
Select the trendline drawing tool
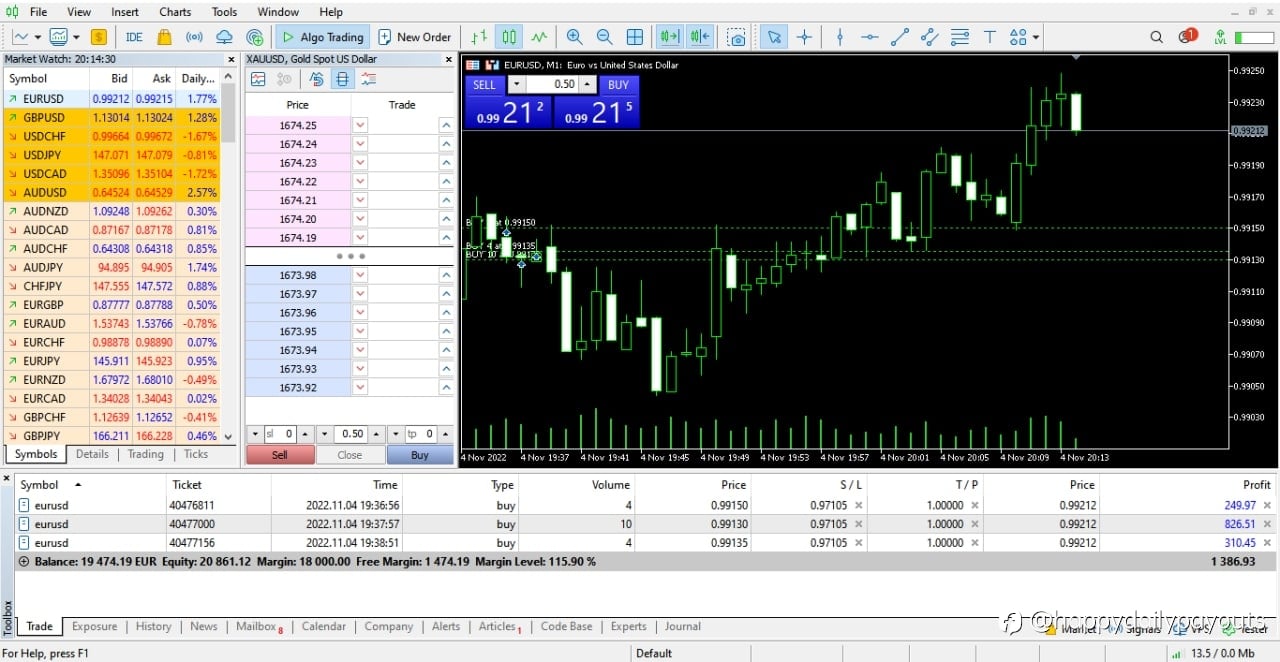[x=899, y=37]
